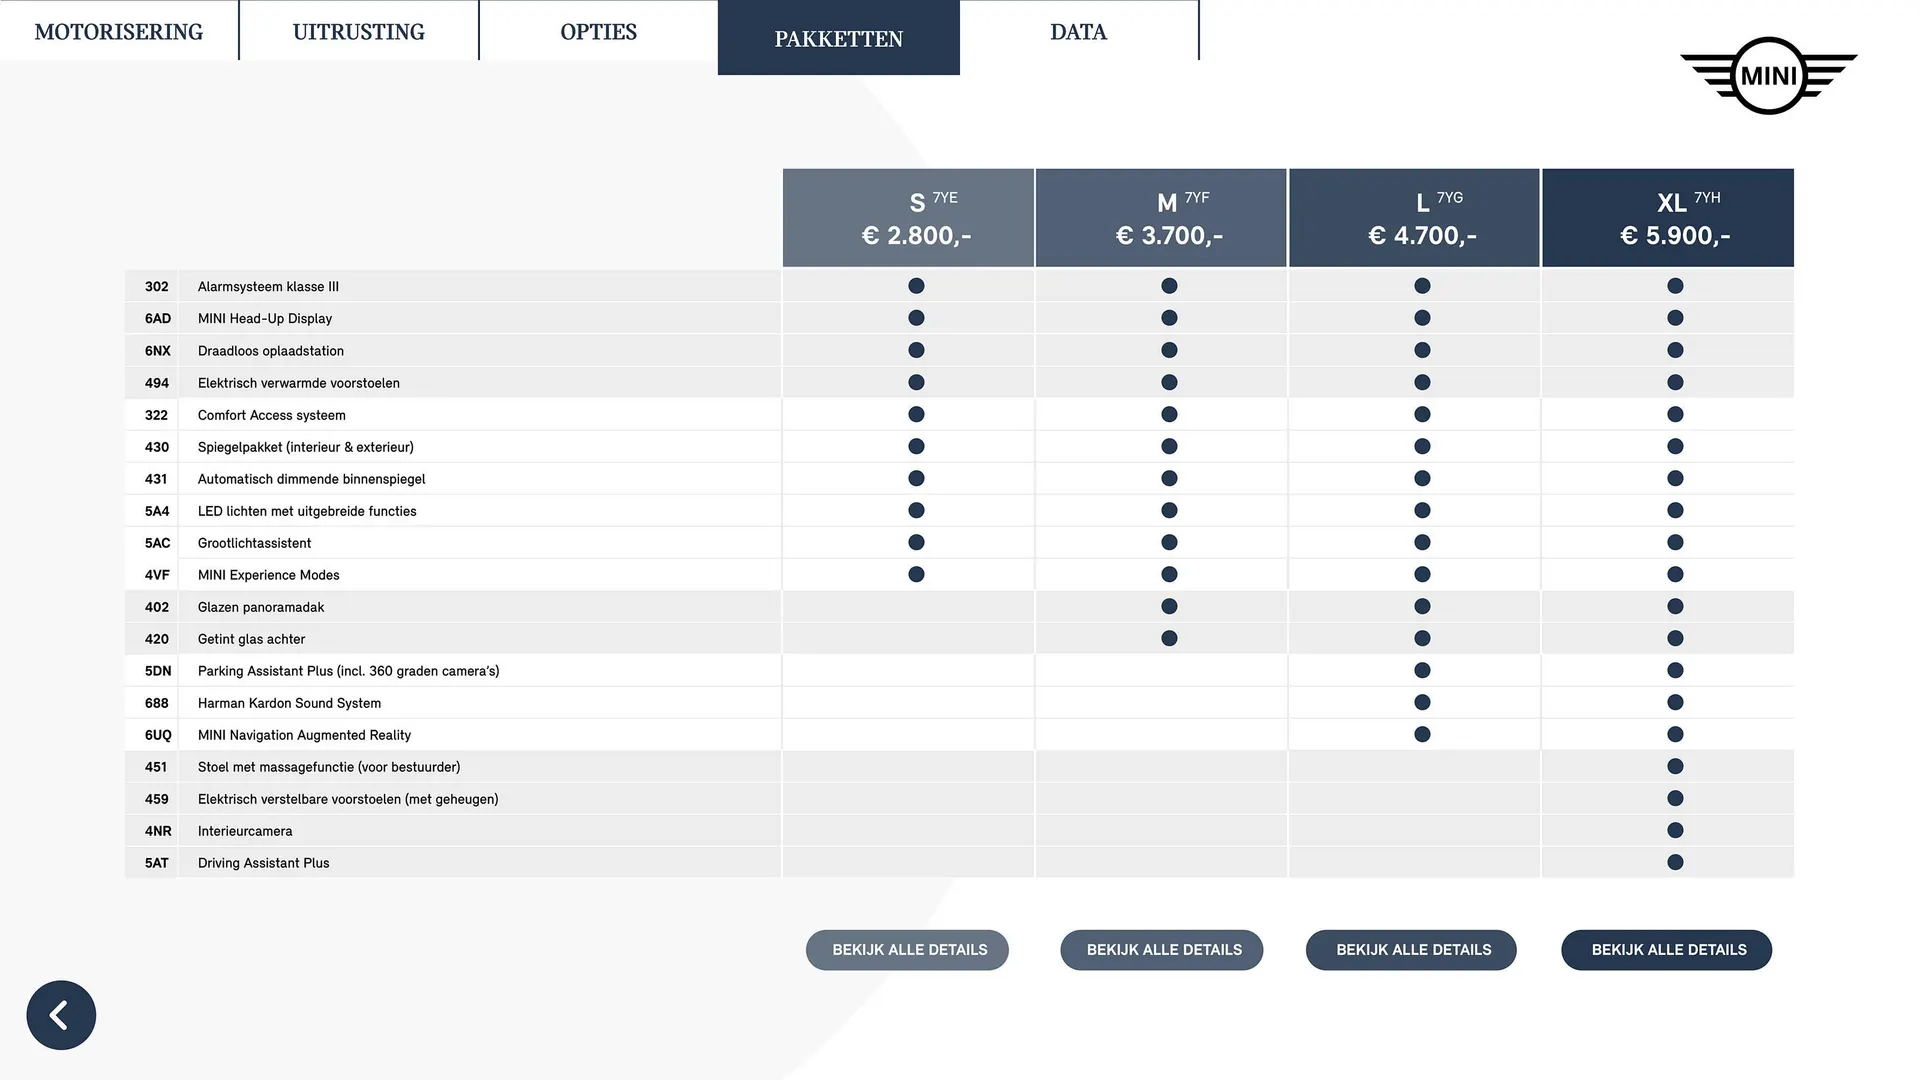Click the round back arrow button

click(x=61, y=1015)
